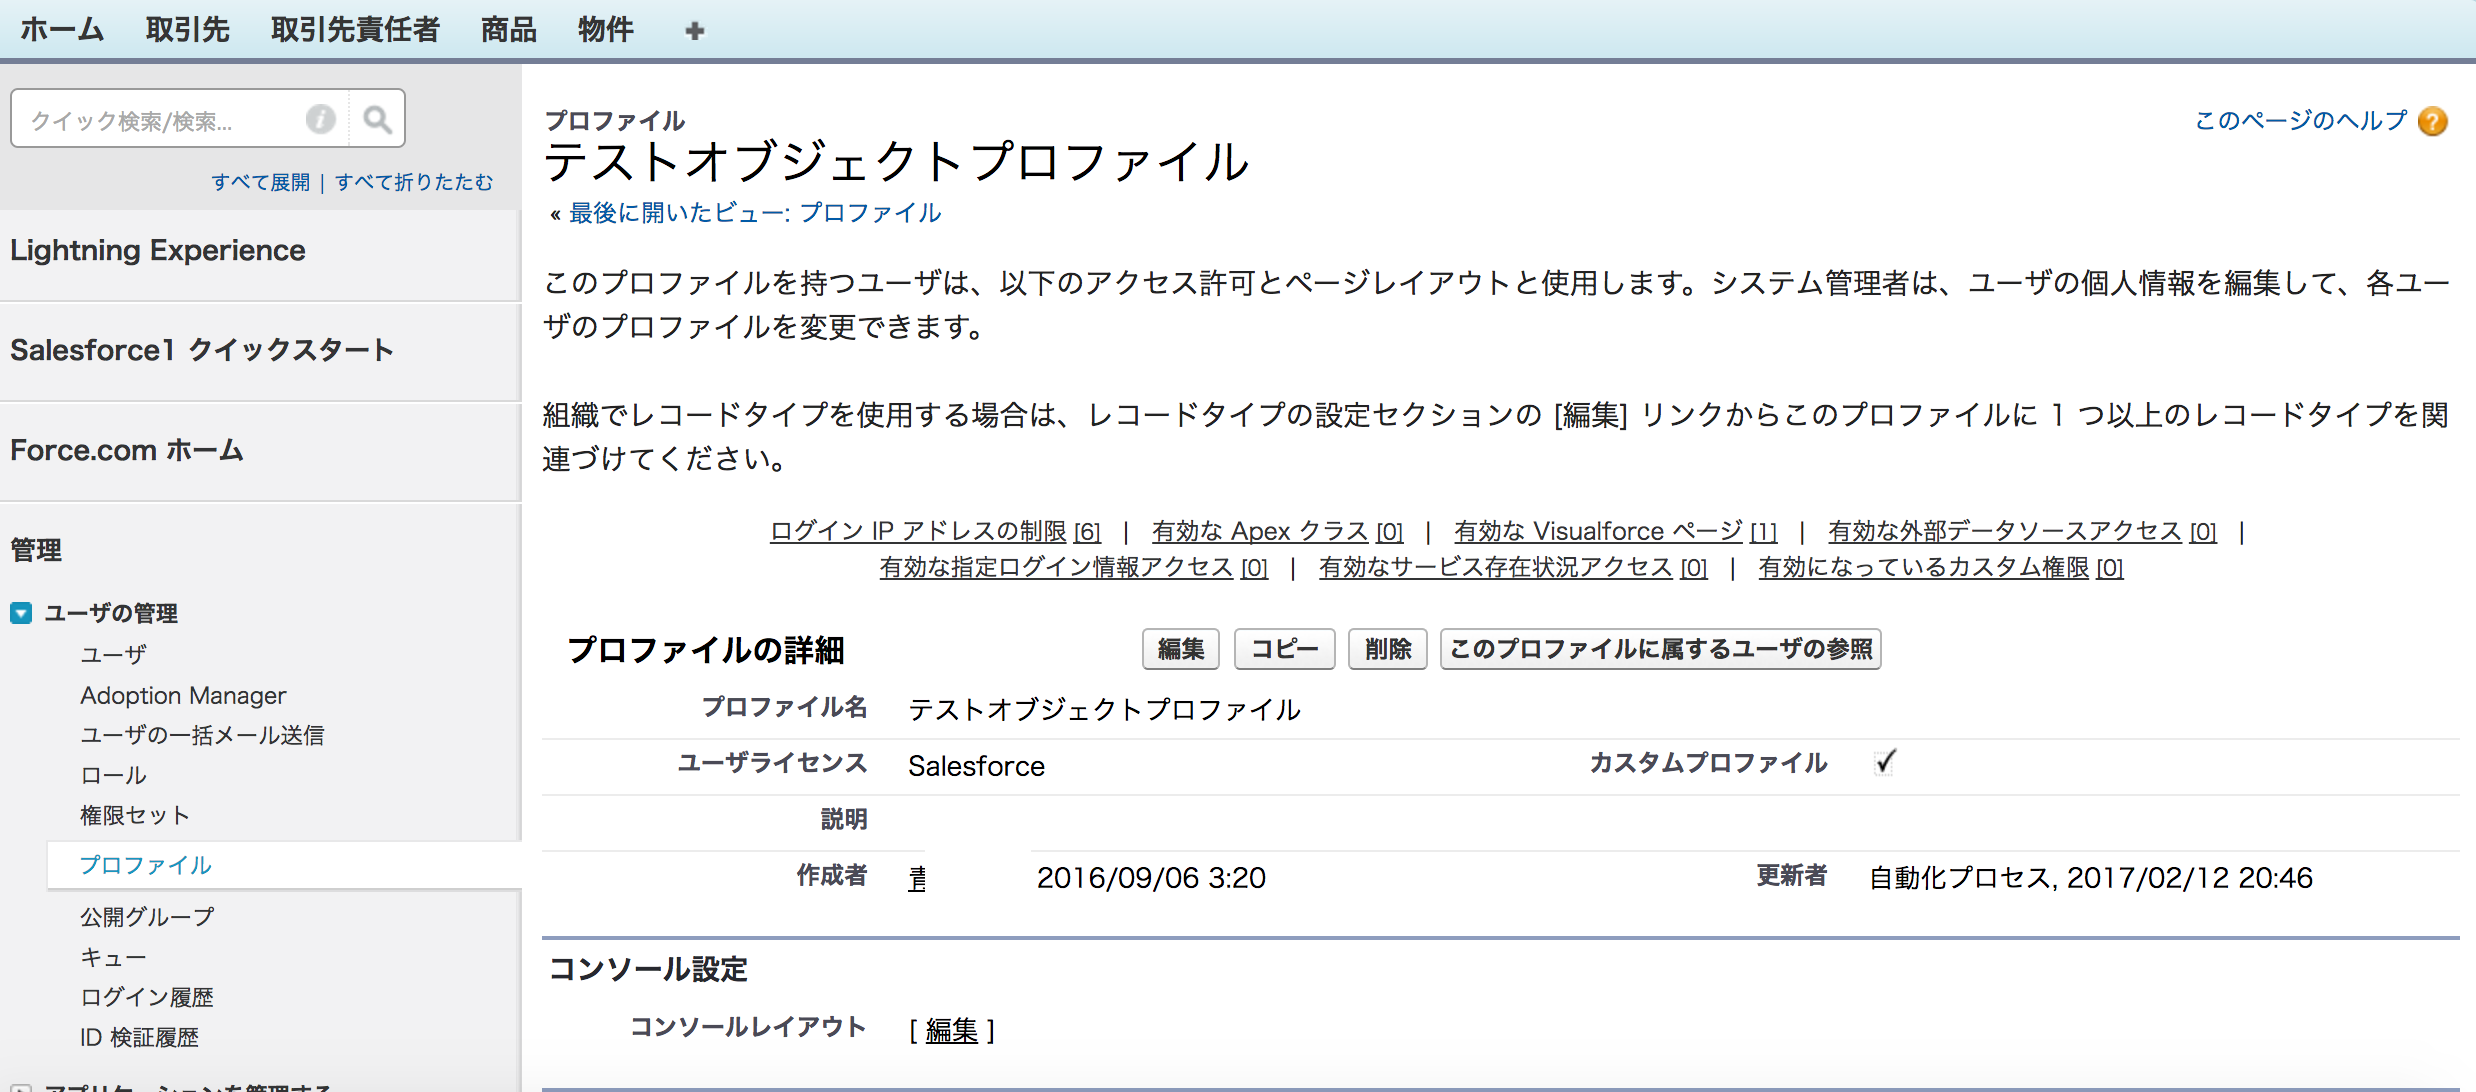This screenshot has height=1092, width=2476.
Task: Select ログイン履歴 in the sidebar
Action: 147,997
